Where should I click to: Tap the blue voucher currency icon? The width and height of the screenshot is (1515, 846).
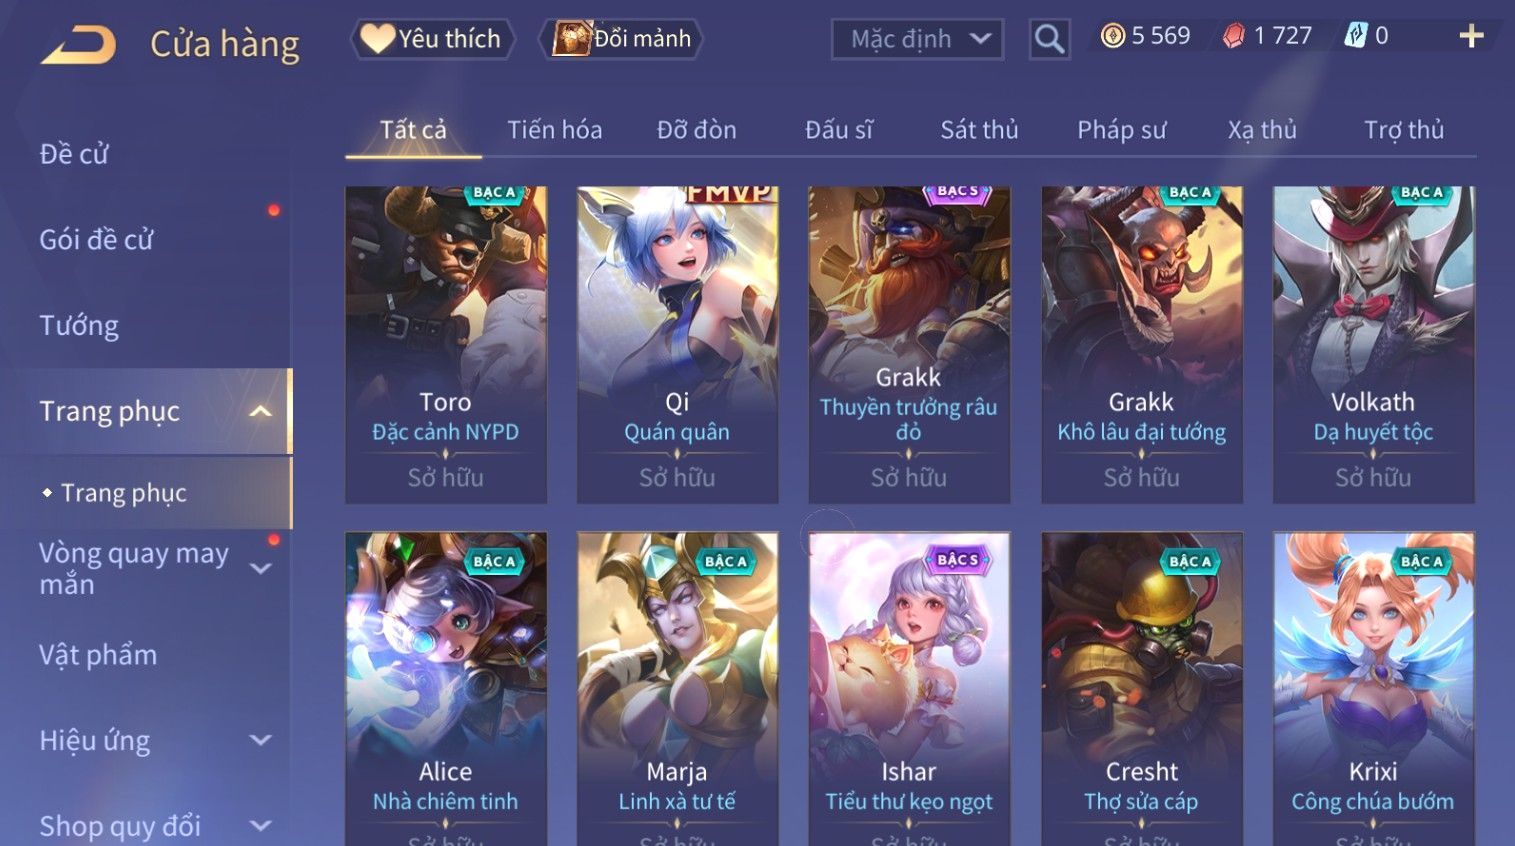(1355, 36)
